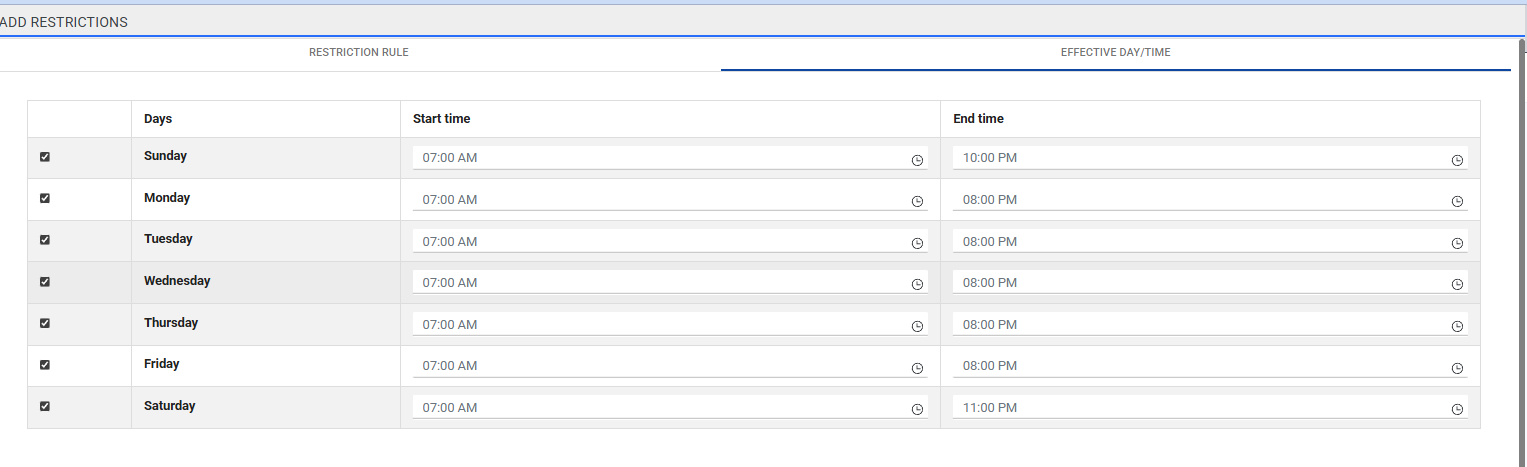Toggle the Wednesday checkbox
1527x467 pixels.
45,282
